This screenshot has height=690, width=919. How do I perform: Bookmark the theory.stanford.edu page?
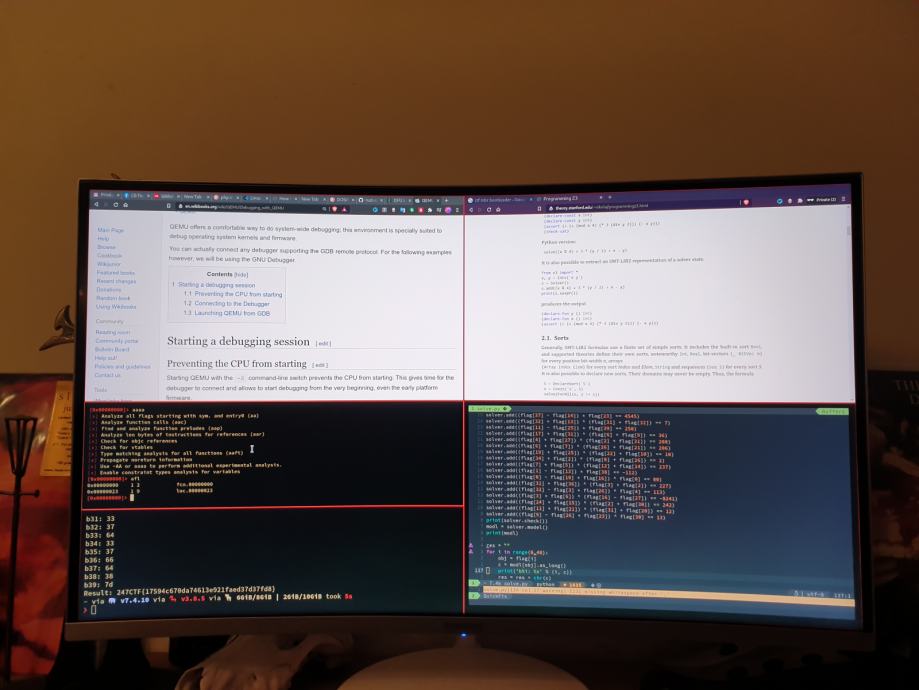tap(539, 209)
